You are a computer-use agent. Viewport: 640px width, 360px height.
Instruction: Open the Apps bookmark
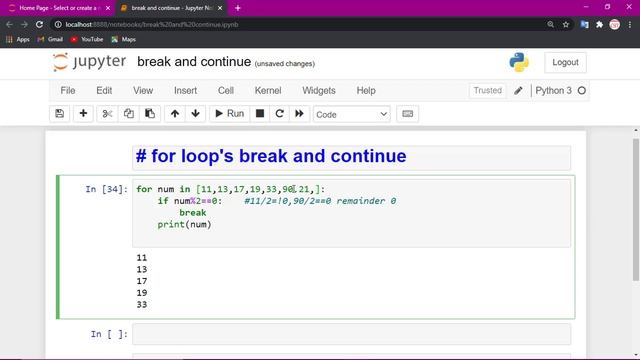pos(18,40)
